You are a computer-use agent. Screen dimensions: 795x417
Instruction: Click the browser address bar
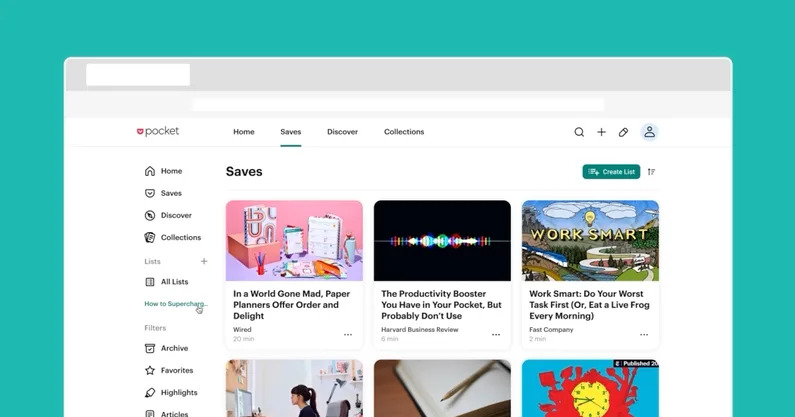pyautogui.click(x=398, y=105)
